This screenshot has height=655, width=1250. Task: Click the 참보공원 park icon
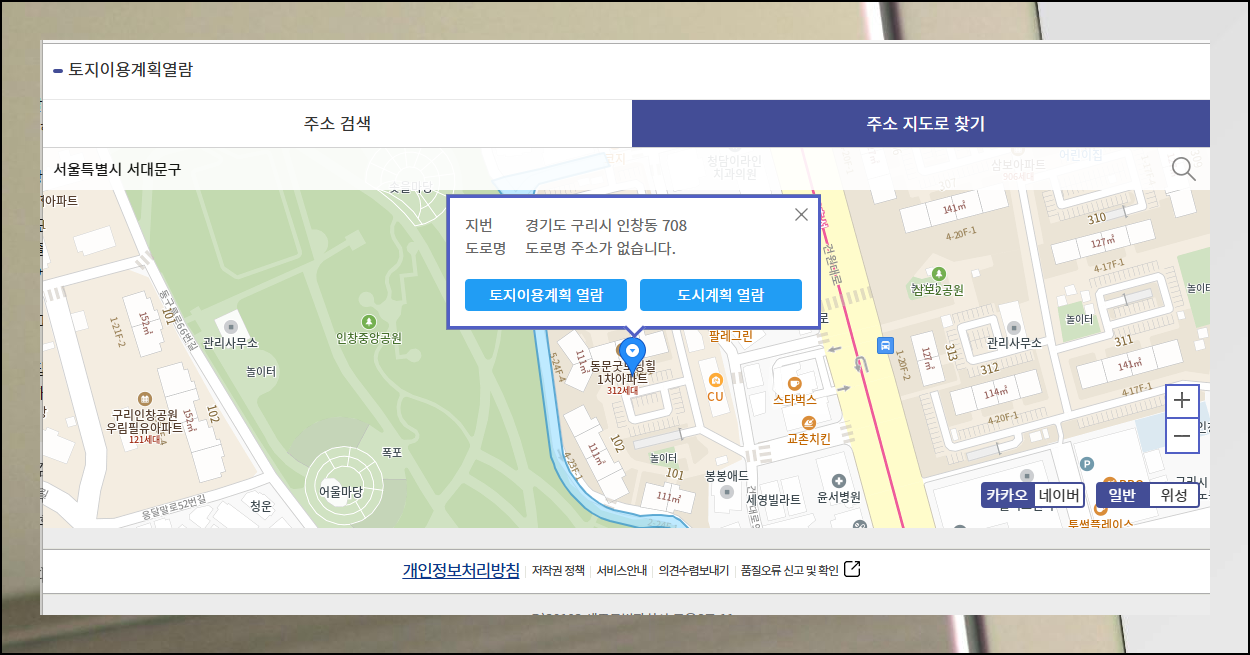coord(937,273)
